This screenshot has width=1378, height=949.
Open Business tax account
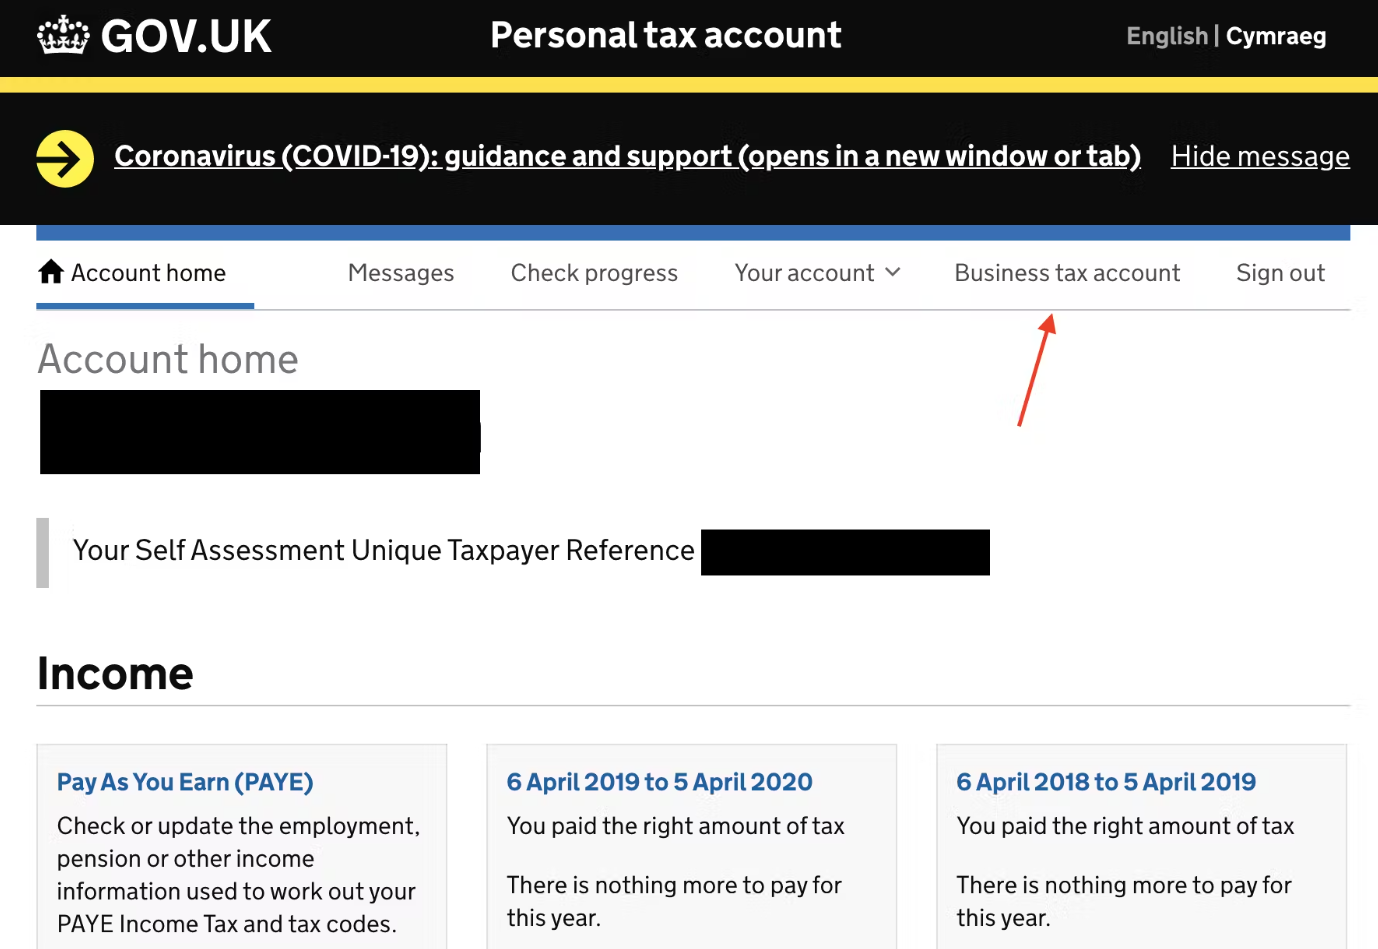[x=1067, y=273]
